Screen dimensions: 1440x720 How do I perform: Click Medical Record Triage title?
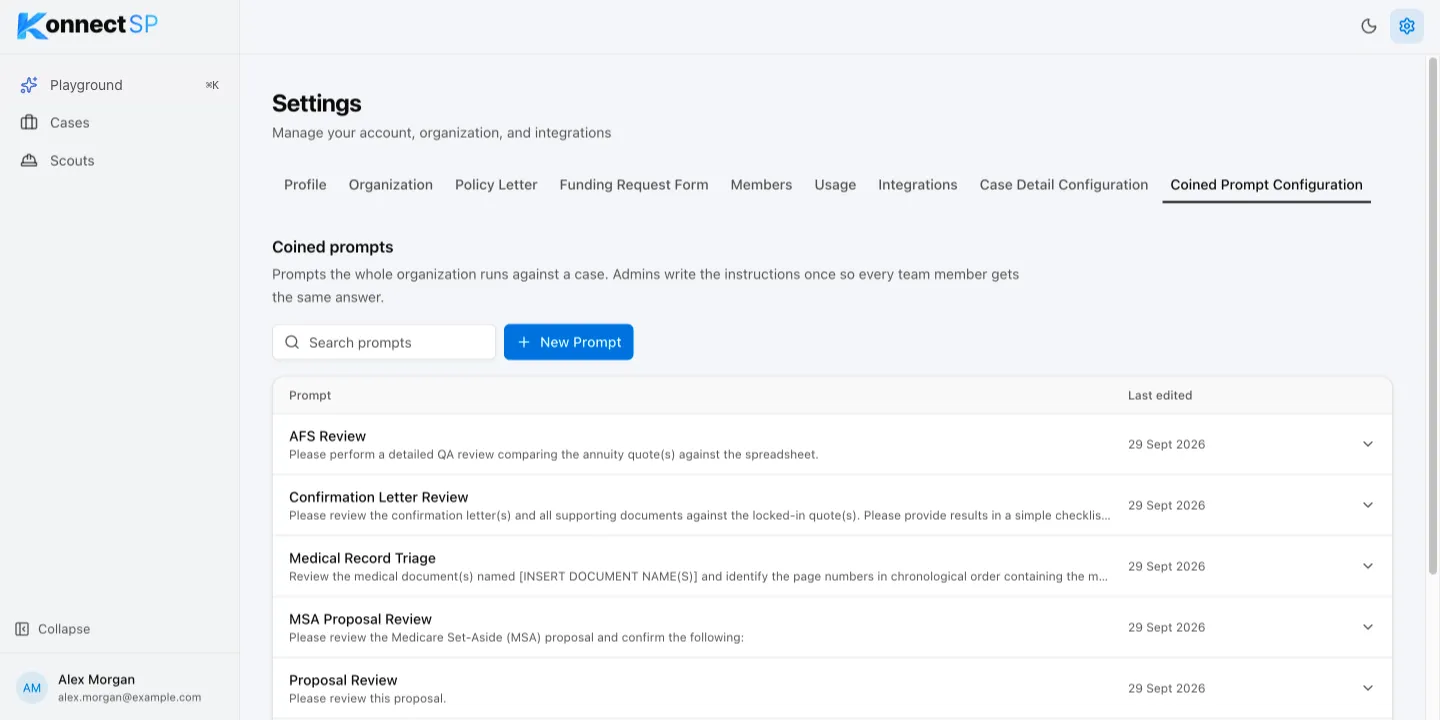coord(362,558)
